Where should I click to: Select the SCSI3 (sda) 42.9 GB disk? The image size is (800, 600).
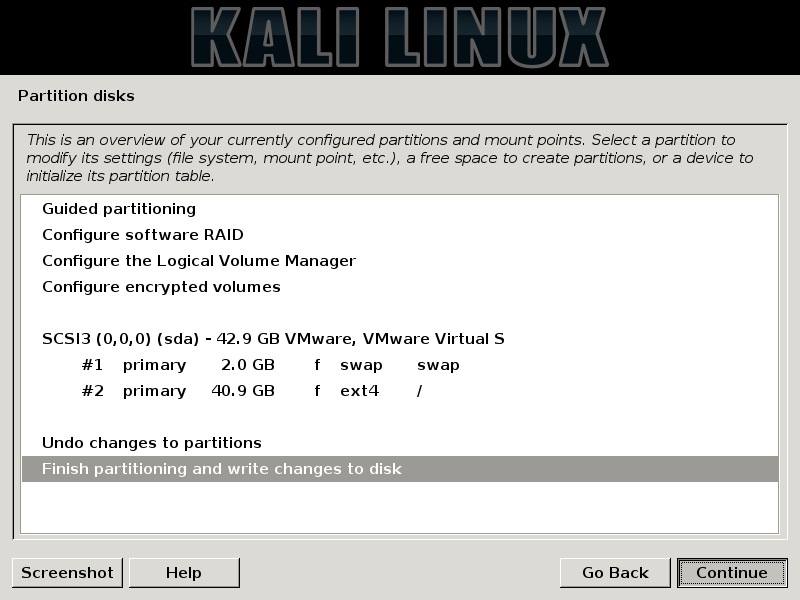(x=400, y=339)
